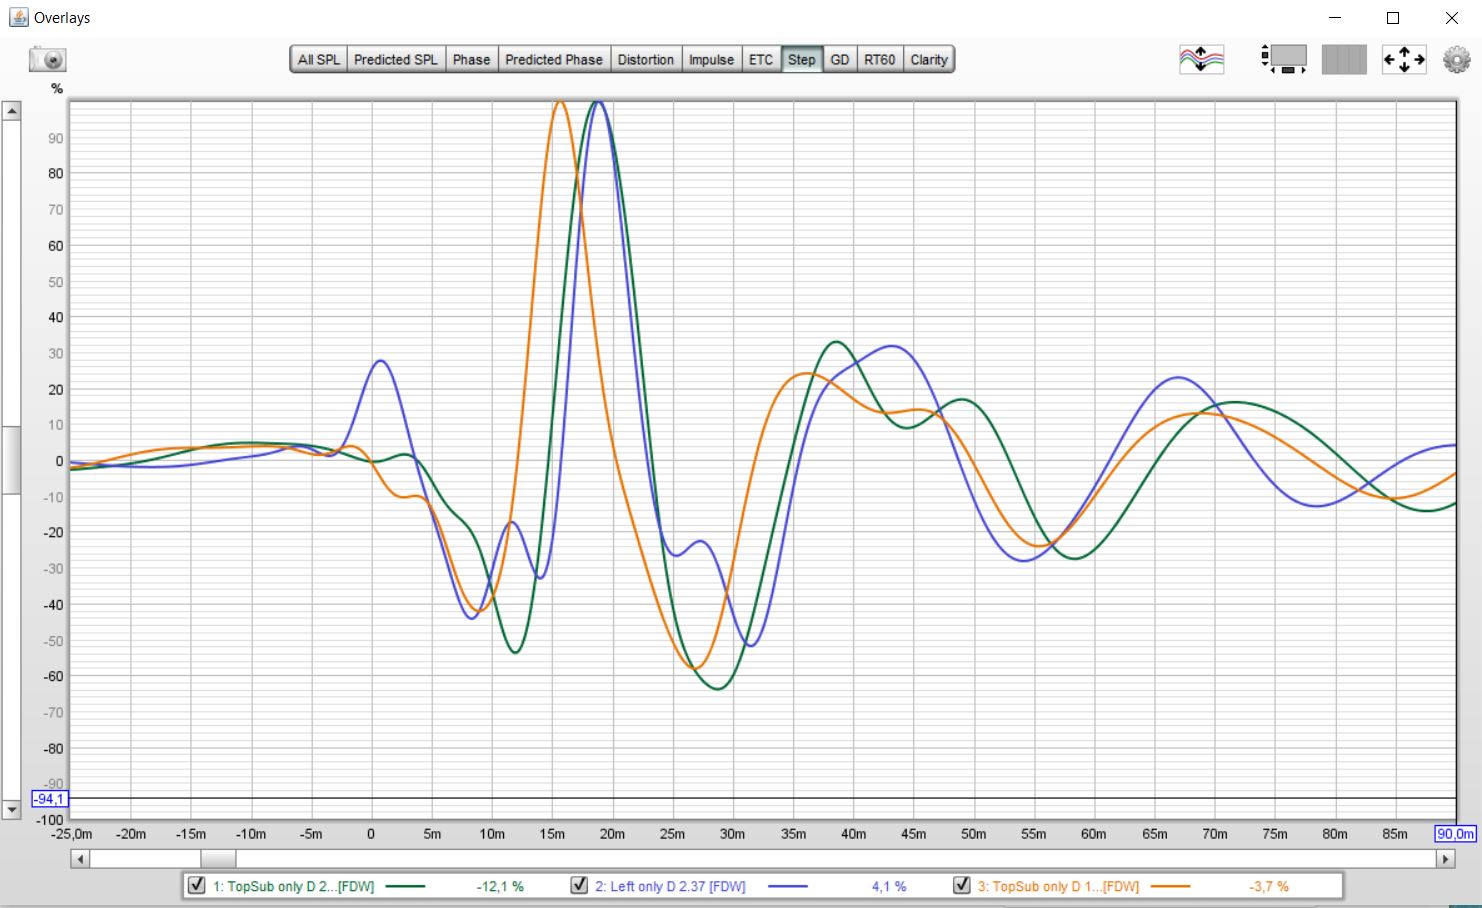Show the ETC overlay
This screenshot has height=908, width=1482.
click(761, 60)
